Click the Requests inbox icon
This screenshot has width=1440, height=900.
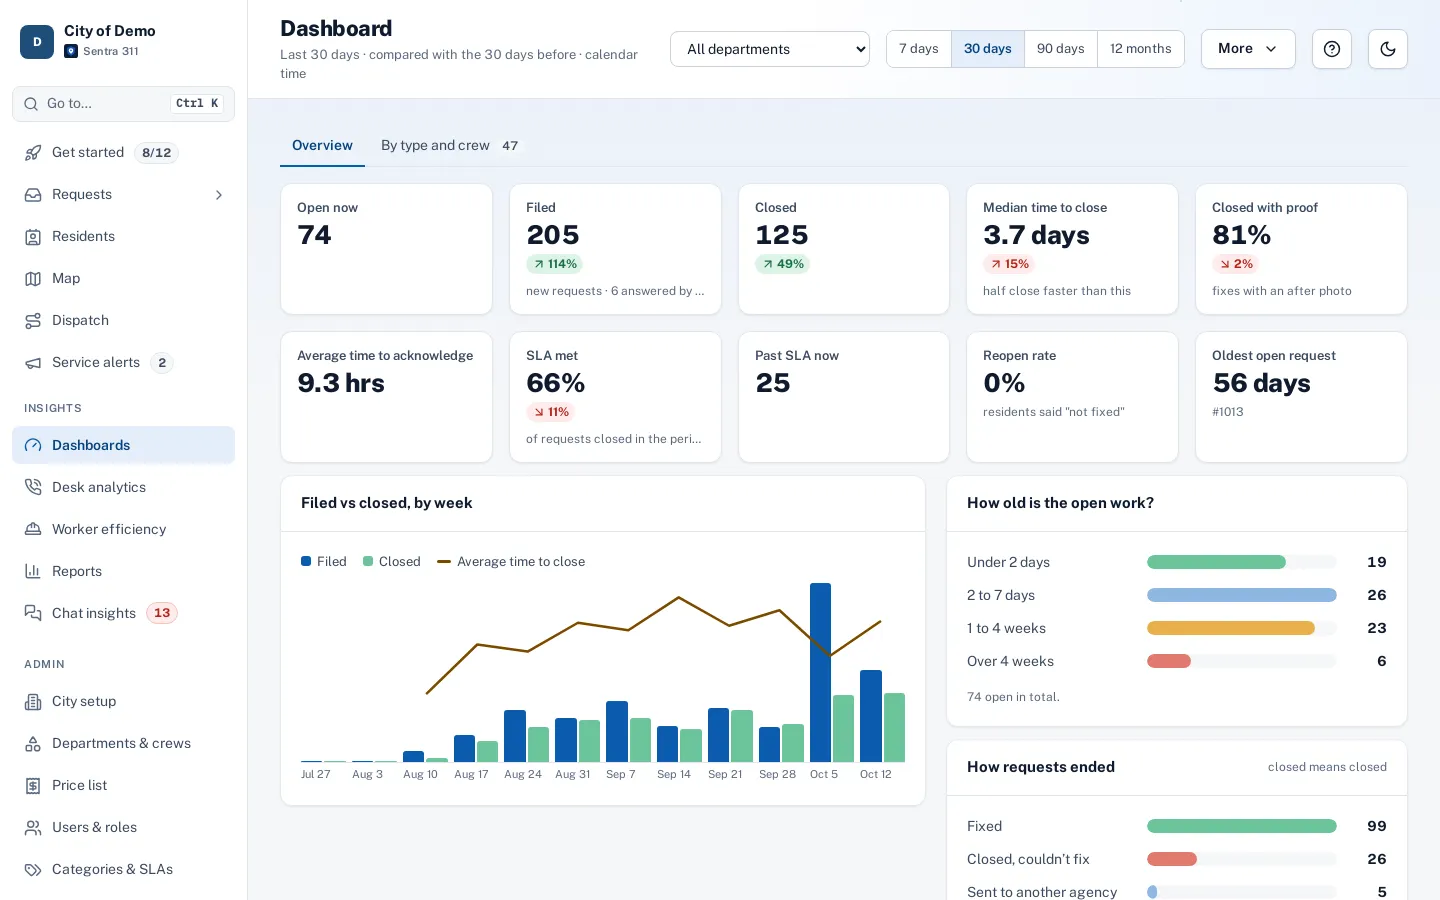pyautogui.click(x=33, y=195)
